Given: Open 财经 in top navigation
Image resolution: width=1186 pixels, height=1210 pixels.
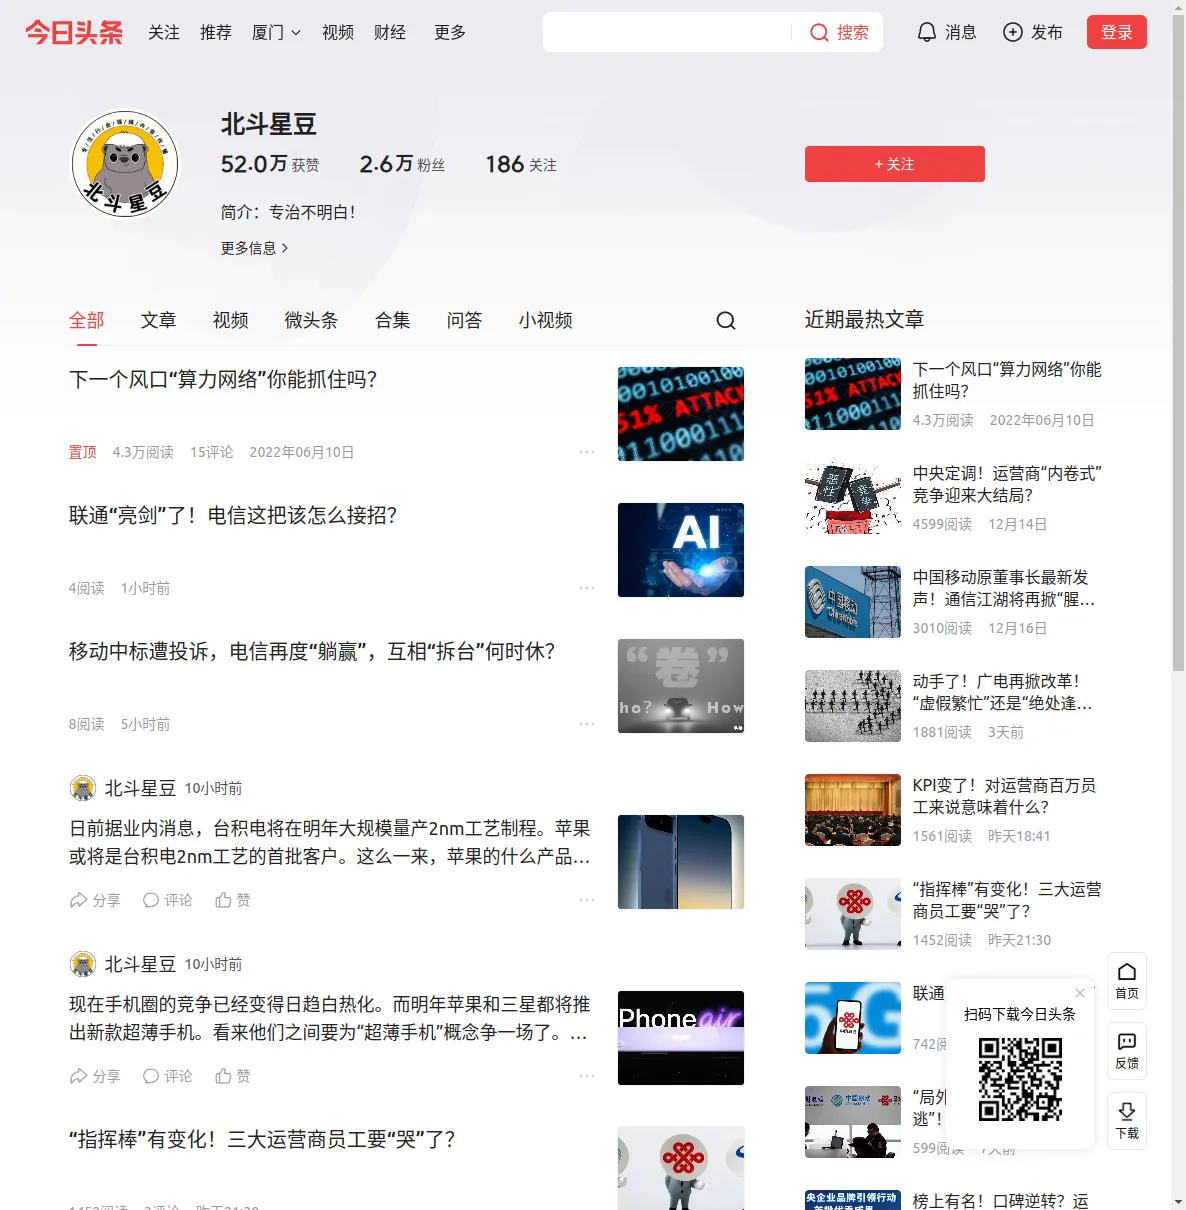Looking at the screenshot, I should pos(390,32).
